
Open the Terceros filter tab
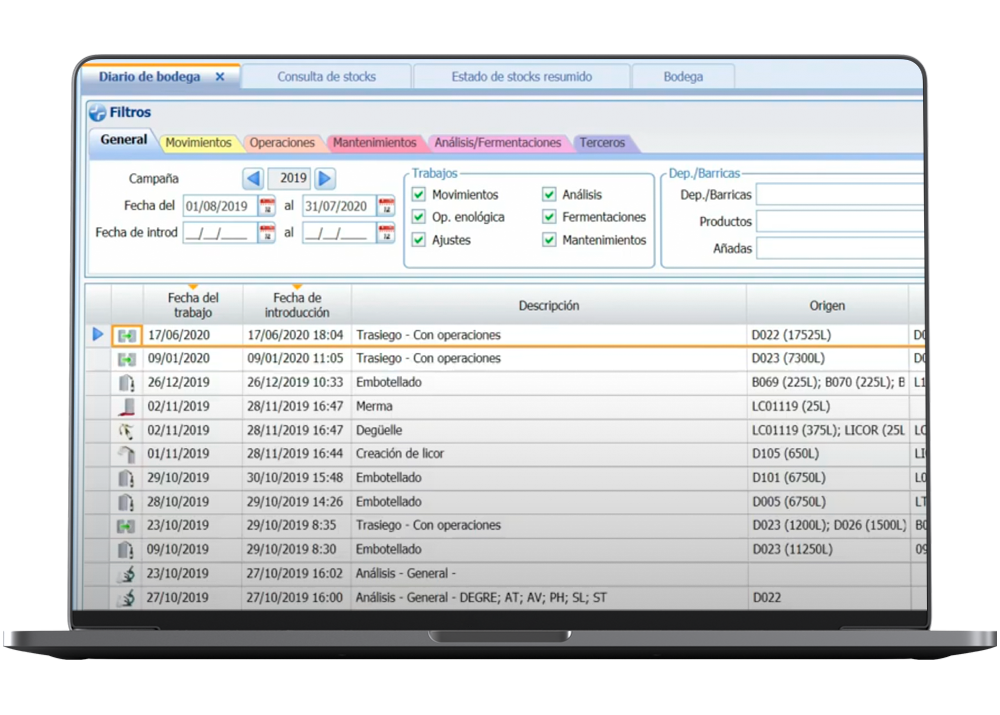coord(602,143)
